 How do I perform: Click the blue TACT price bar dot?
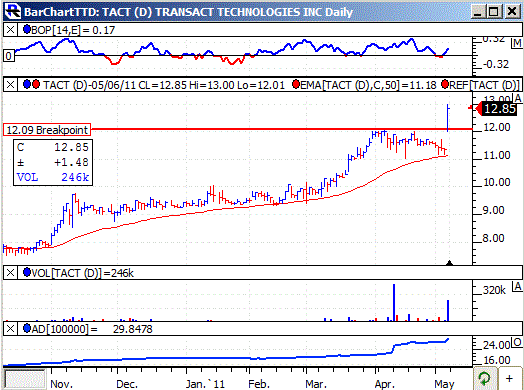27,85
